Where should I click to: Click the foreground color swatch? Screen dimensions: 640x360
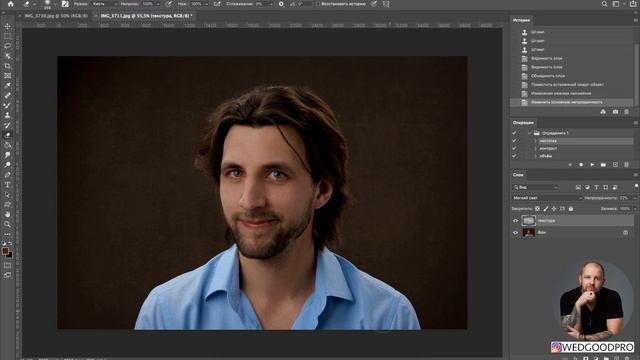click(x=5, y=251)
